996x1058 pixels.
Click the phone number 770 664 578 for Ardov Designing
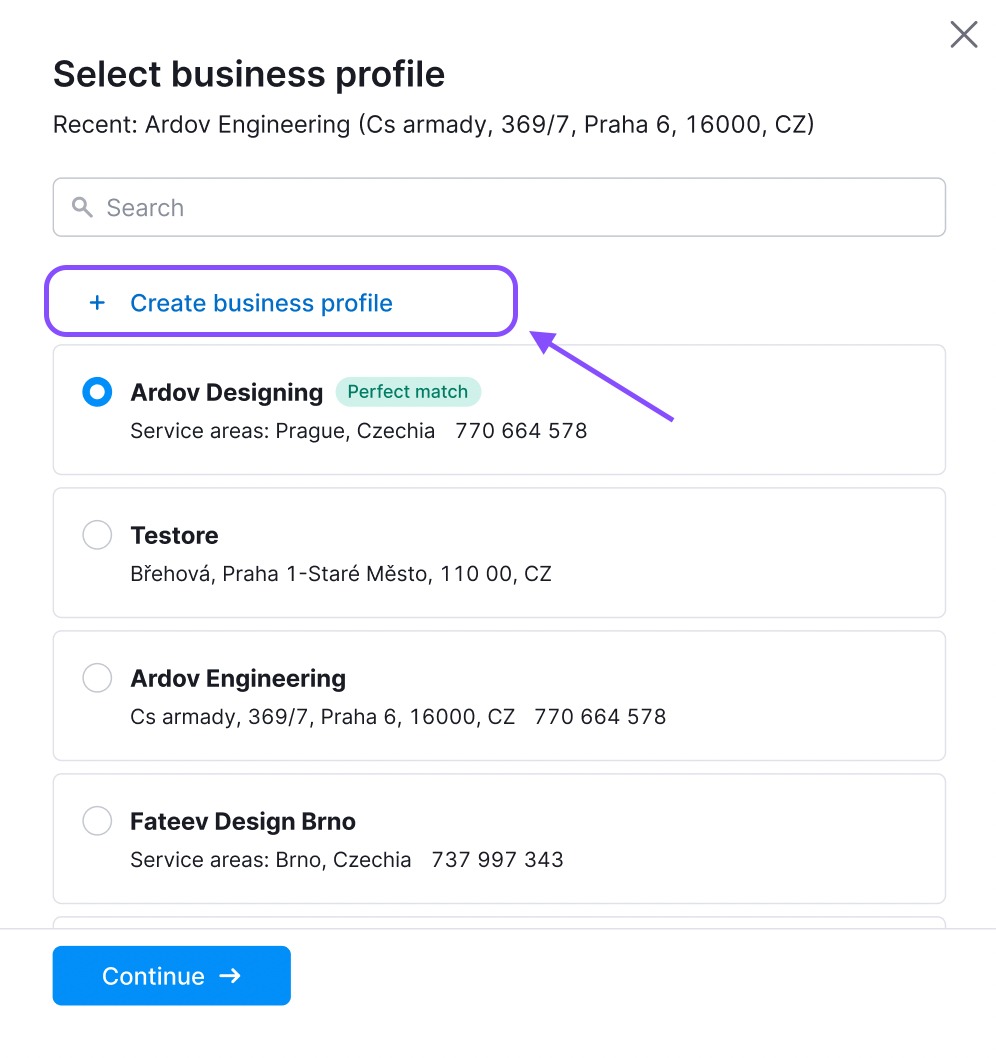pyautogui.click(x=521, y=430)
